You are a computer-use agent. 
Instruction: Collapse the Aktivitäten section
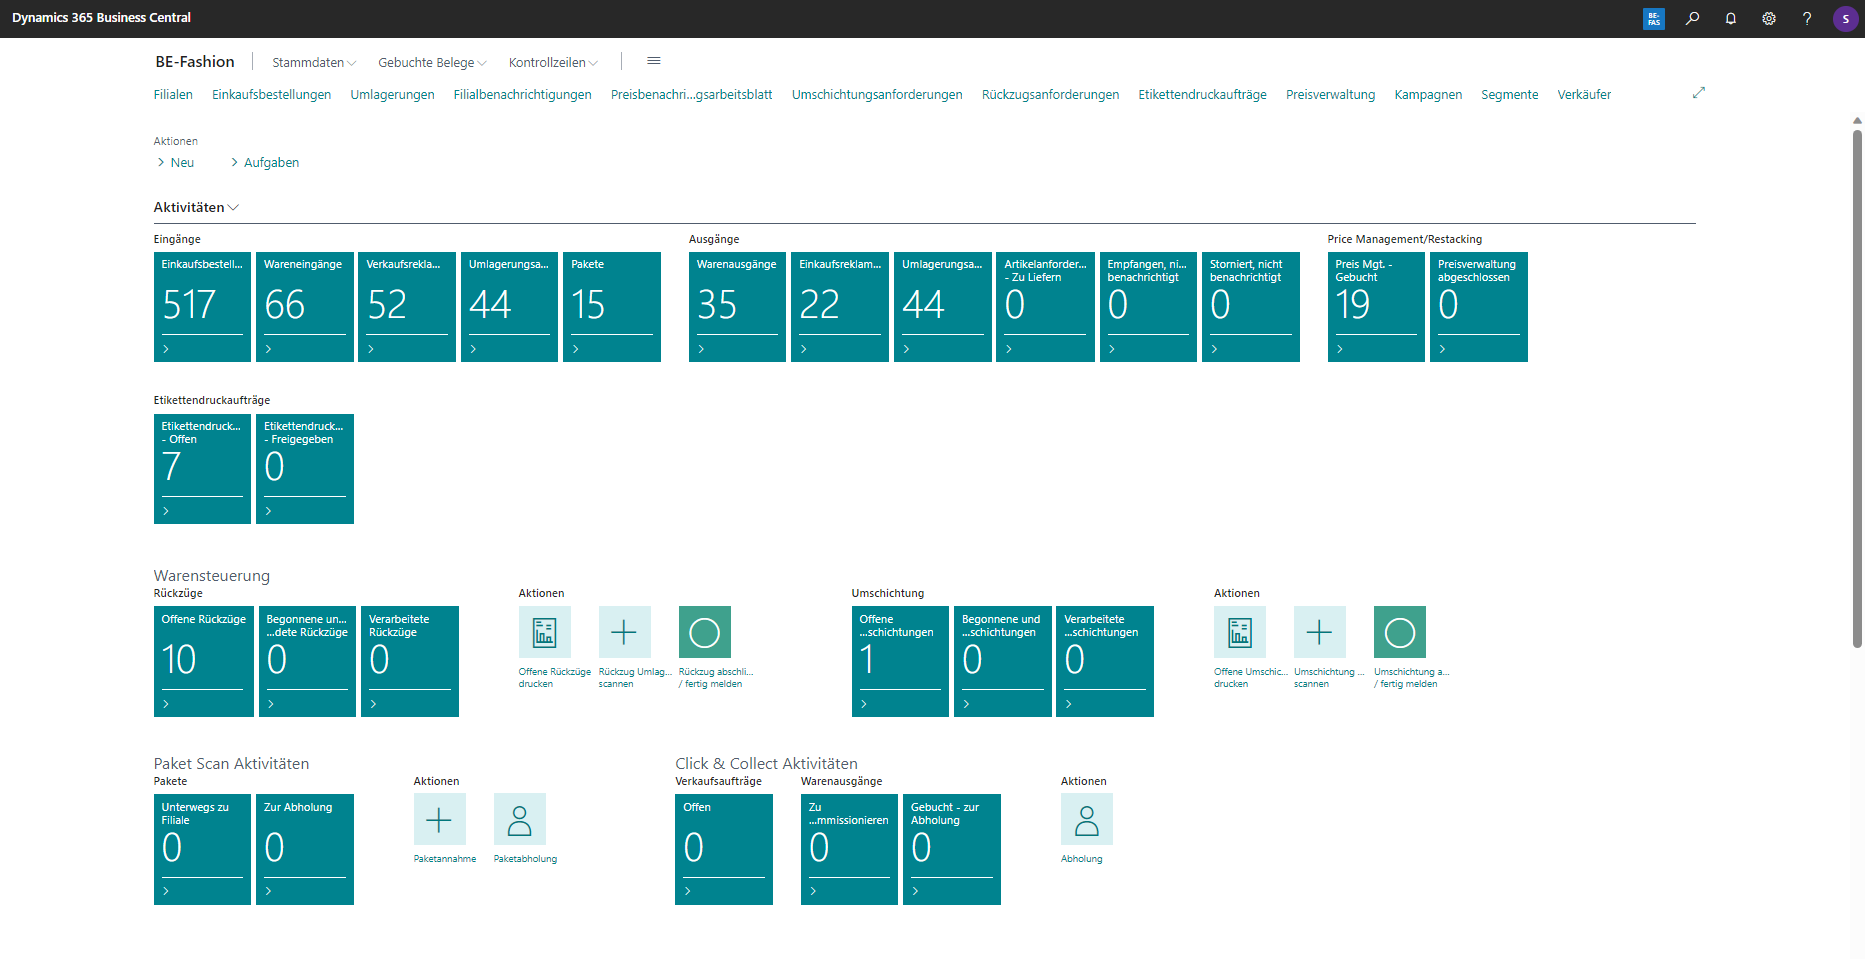[x=196, y=207]
